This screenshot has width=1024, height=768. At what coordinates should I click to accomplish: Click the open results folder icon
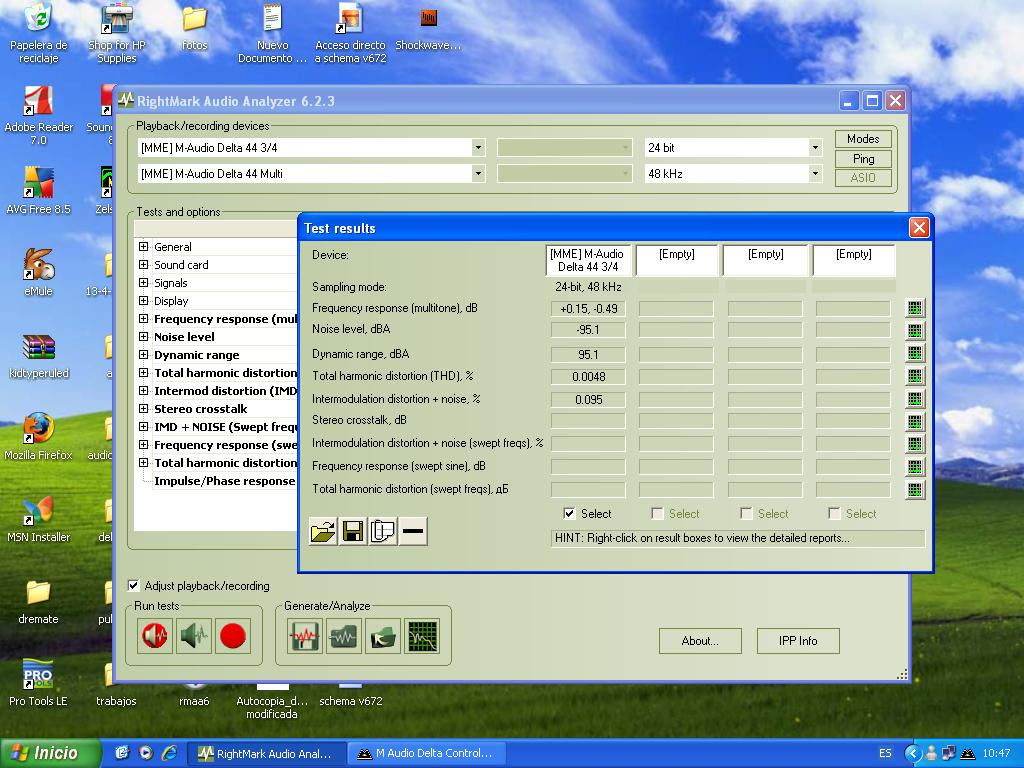pyautogui.click(x=322, y=531)
